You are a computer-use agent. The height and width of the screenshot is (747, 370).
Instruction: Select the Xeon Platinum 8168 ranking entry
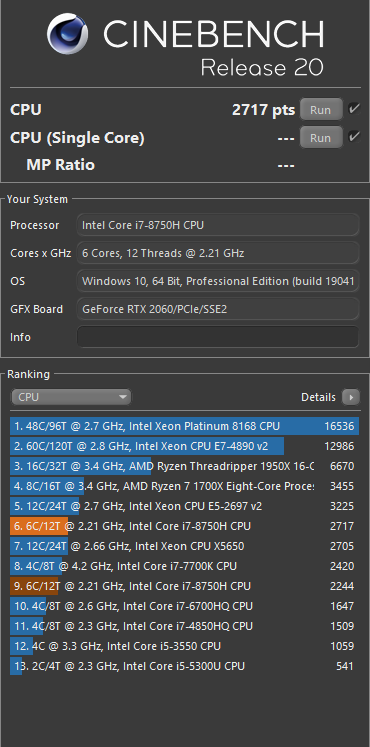click(x=185, y=426)
